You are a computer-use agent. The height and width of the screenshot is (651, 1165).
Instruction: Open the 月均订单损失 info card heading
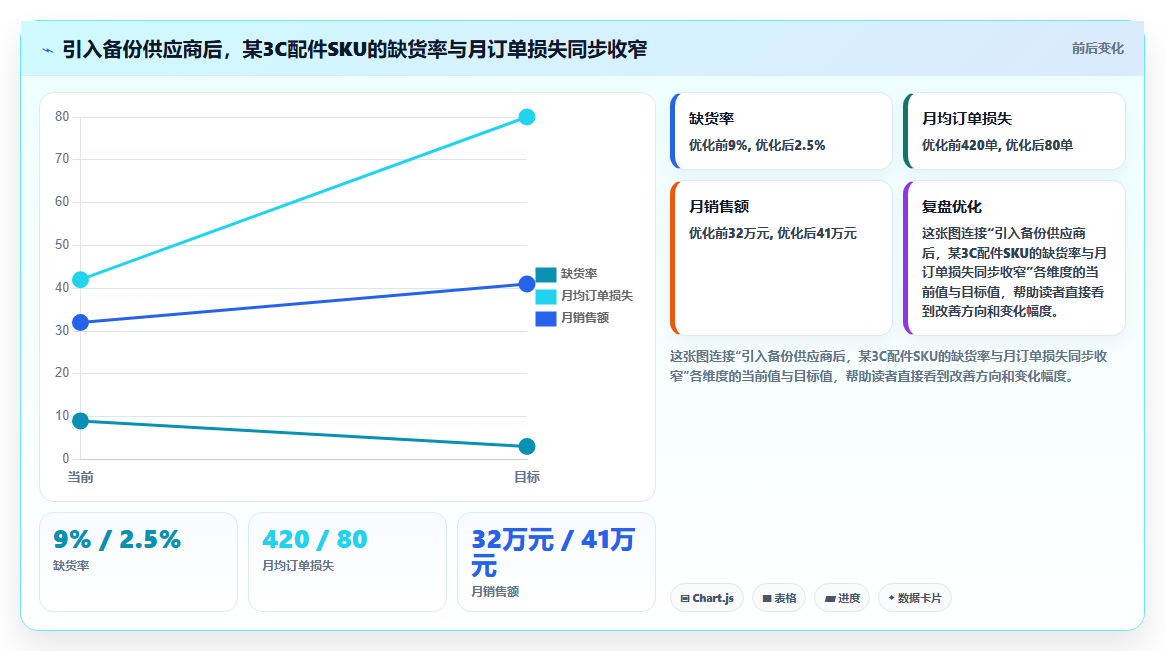point(966,118)
